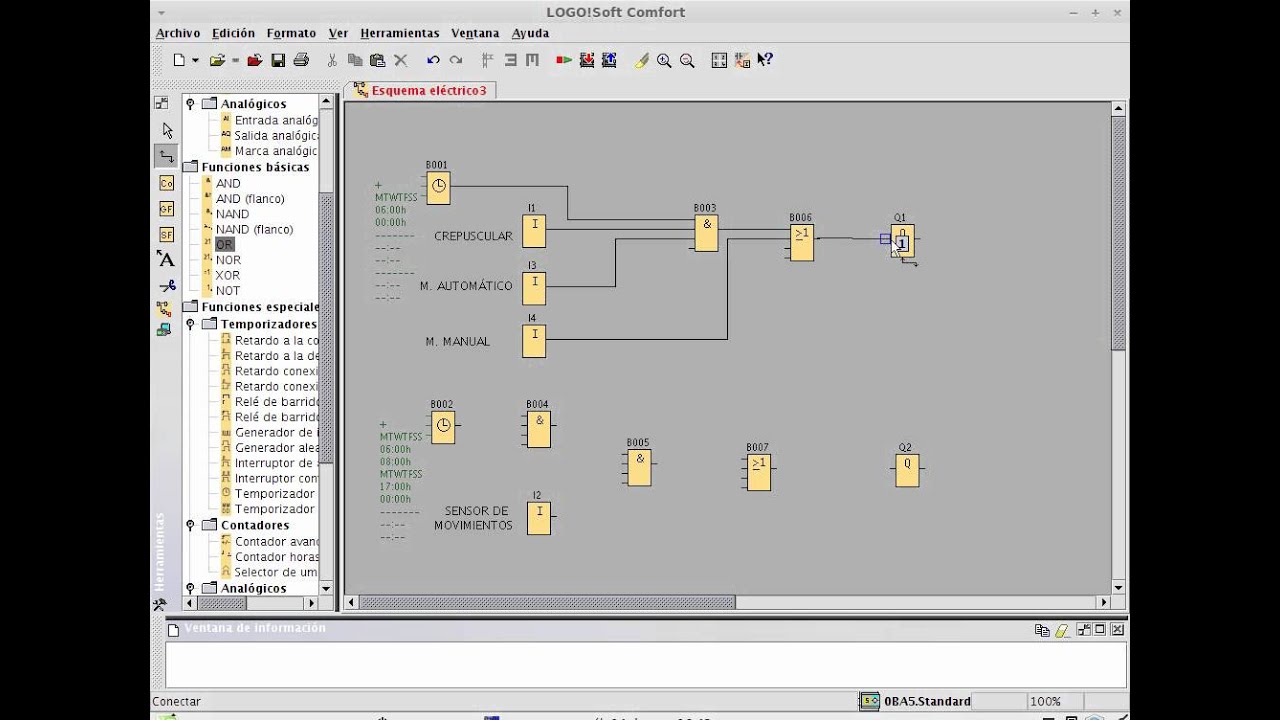Collapse the top Analógicos tree folder
The image size is (1280, 720).
[x=190, y=104]
